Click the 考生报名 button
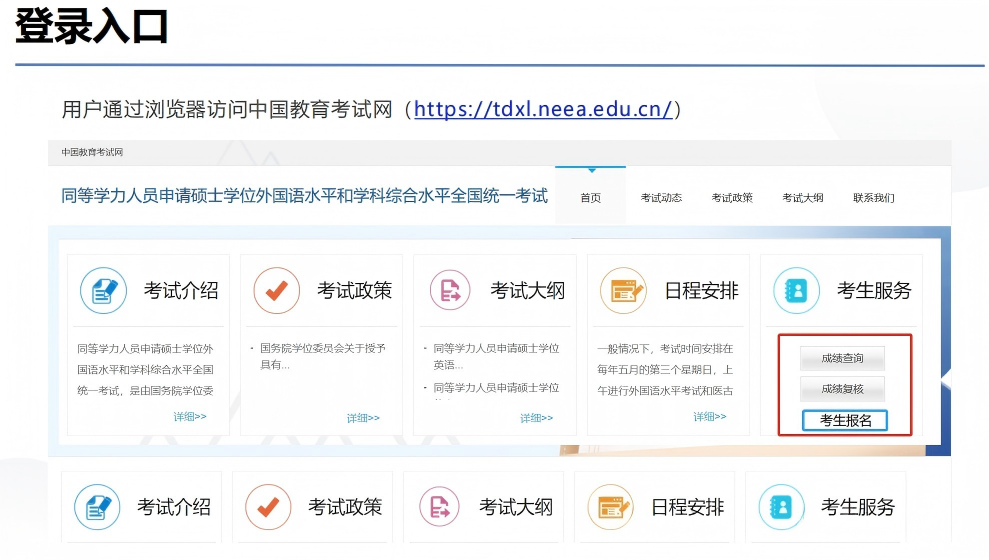This screenshot has height=560, width=989. (x=845, y=421)
